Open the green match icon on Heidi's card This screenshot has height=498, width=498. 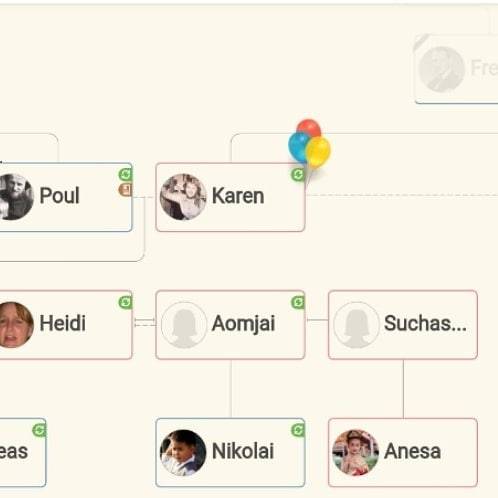125,302
